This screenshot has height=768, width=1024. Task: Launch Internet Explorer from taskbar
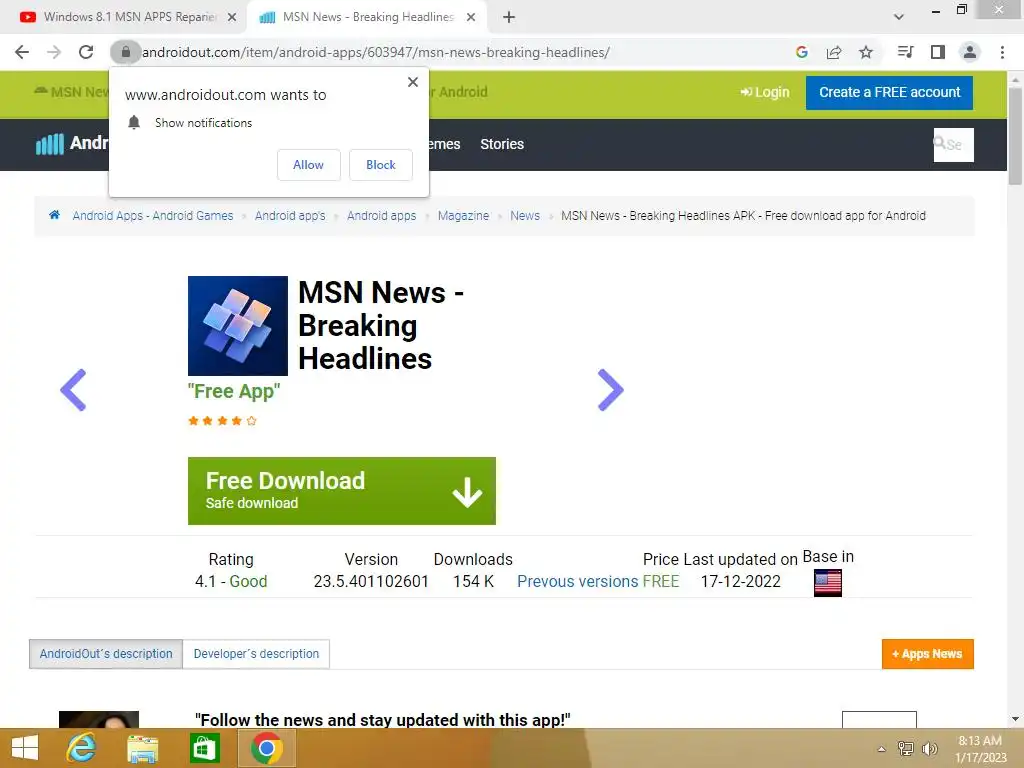click(x=81, y=748)
